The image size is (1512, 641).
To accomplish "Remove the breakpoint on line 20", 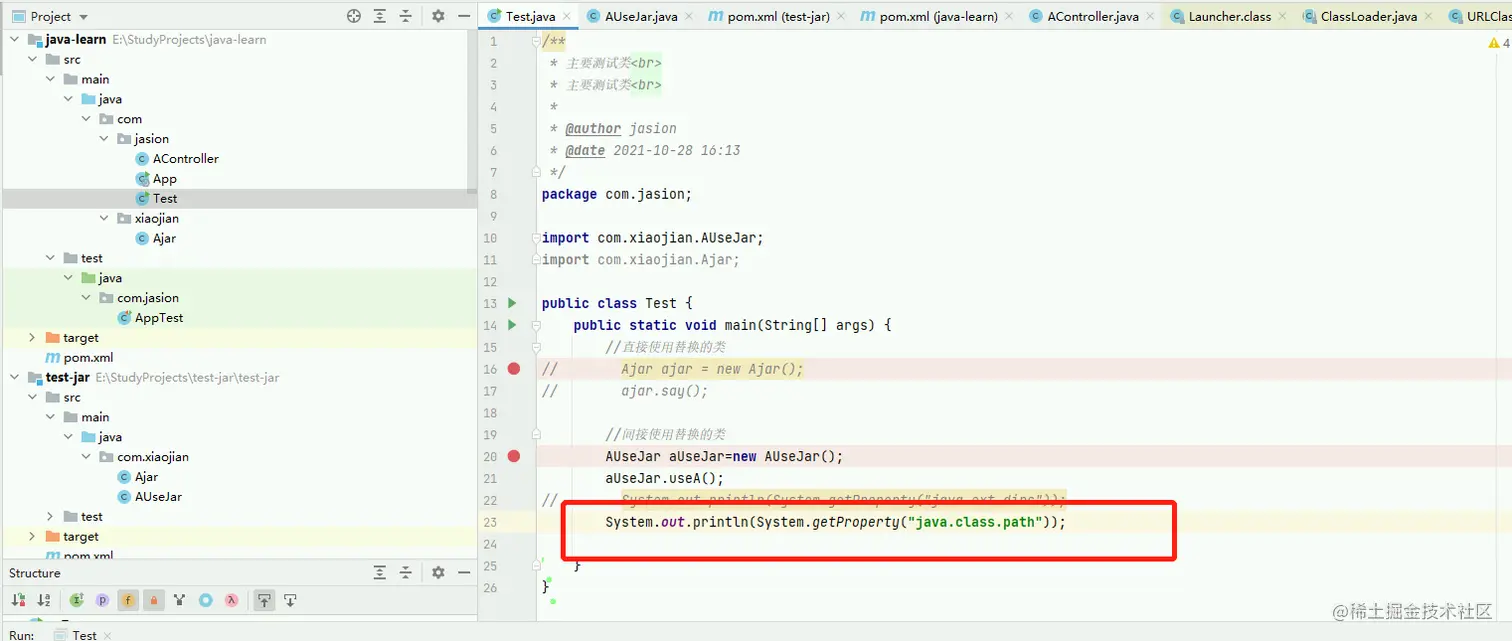I will click(514, 456).
